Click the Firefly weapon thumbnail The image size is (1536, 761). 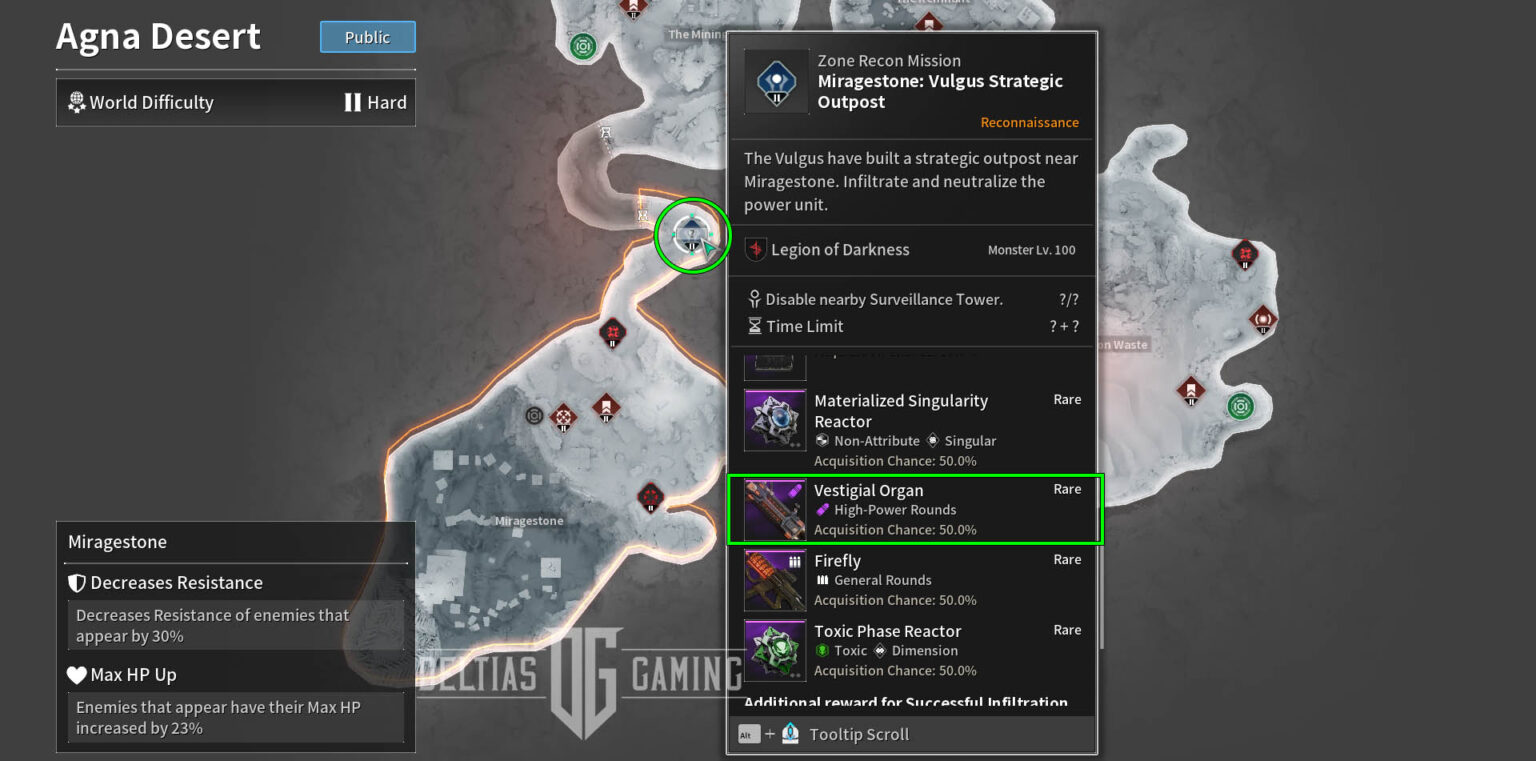(775, 580)
